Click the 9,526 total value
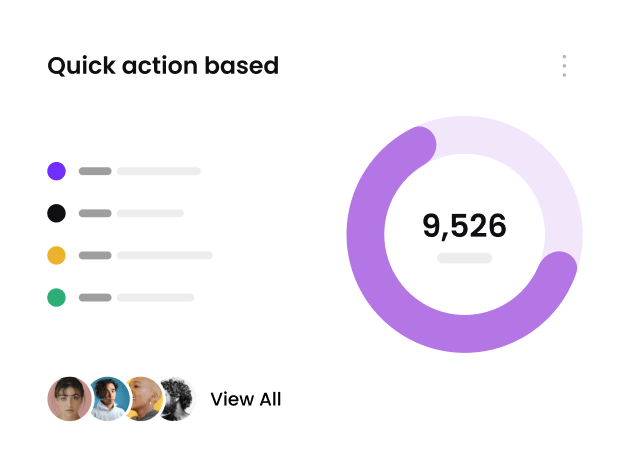This screenshot has width=631, height=474. click(x=464, y=226)
